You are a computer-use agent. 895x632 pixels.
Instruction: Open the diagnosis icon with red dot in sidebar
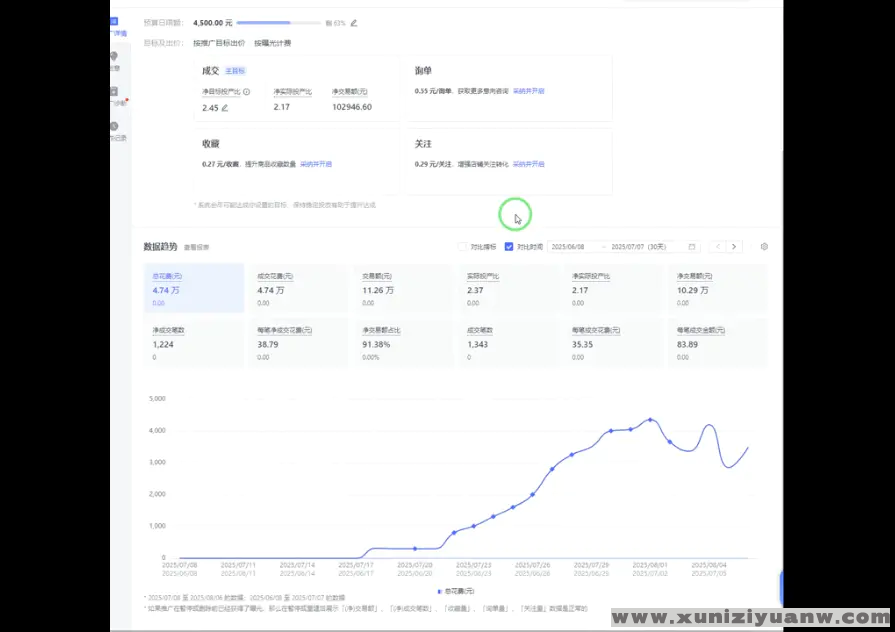pos(114,92)
